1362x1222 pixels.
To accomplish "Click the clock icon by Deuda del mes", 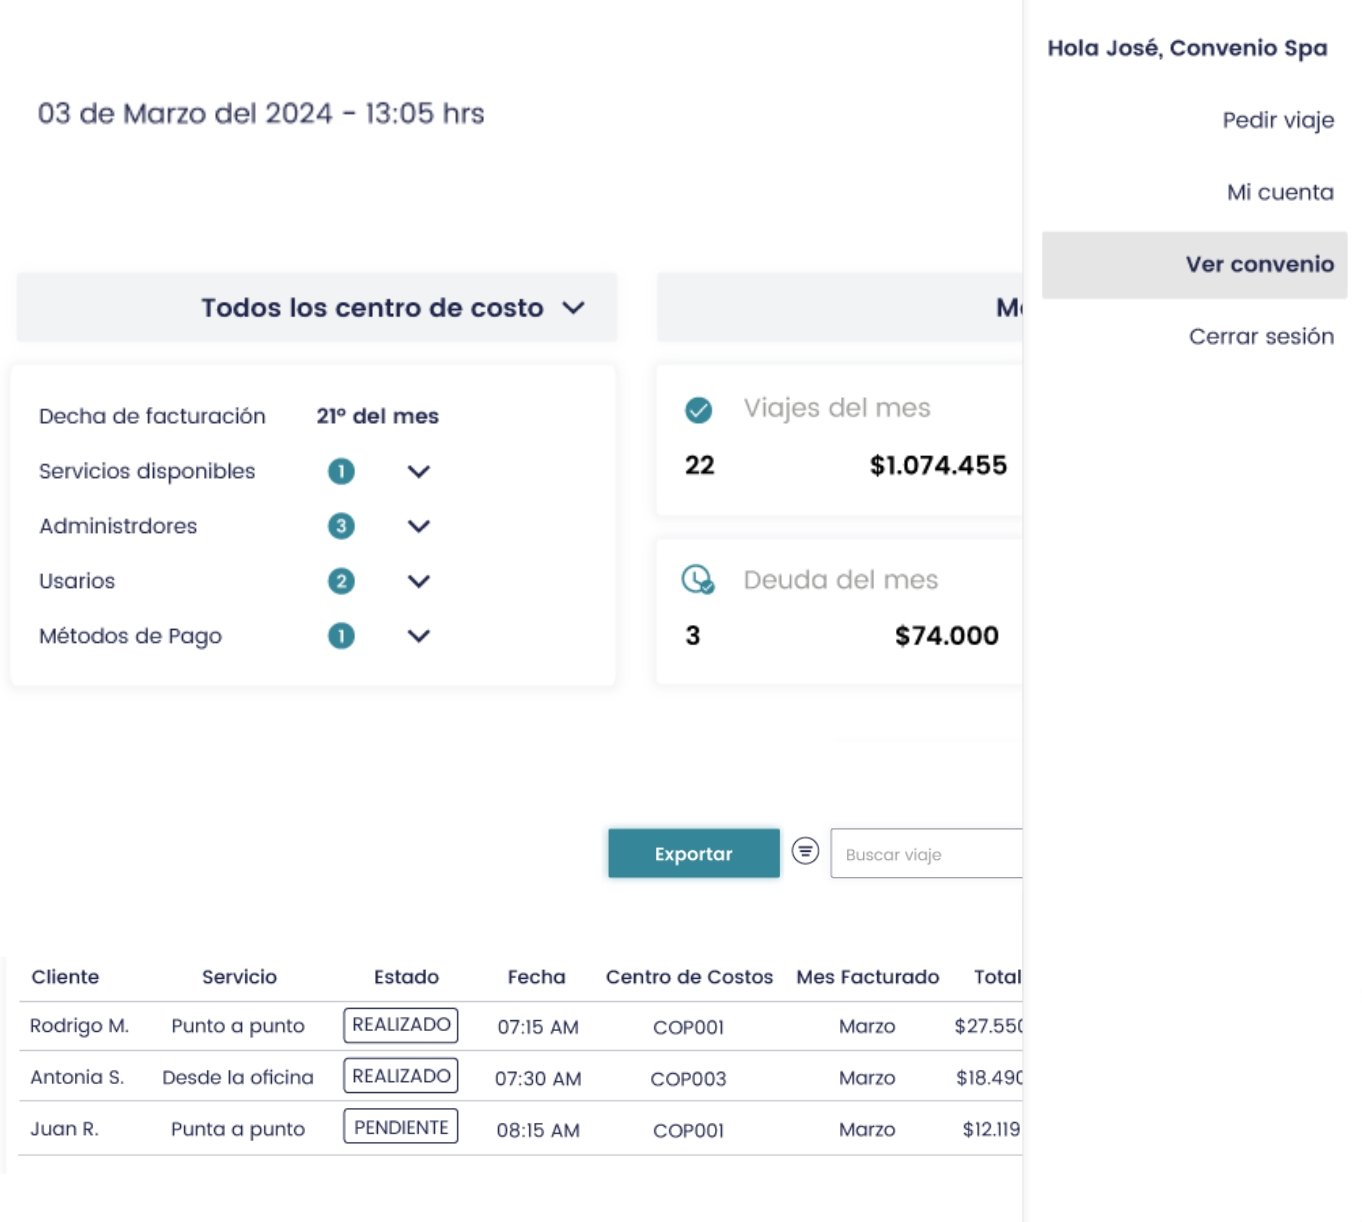I will (x=697, y=580).
